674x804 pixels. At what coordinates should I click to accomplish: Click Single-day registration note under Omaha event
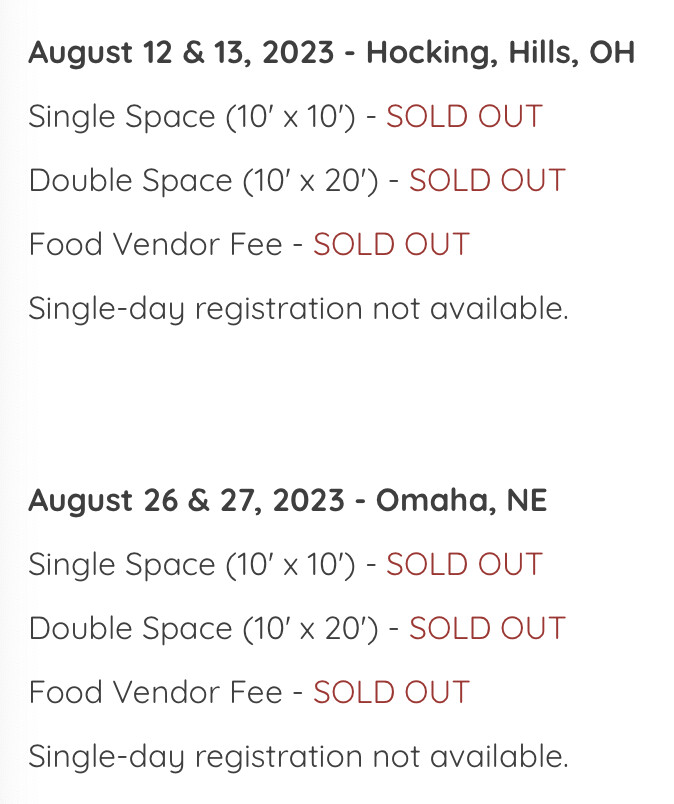click(298, 755)
